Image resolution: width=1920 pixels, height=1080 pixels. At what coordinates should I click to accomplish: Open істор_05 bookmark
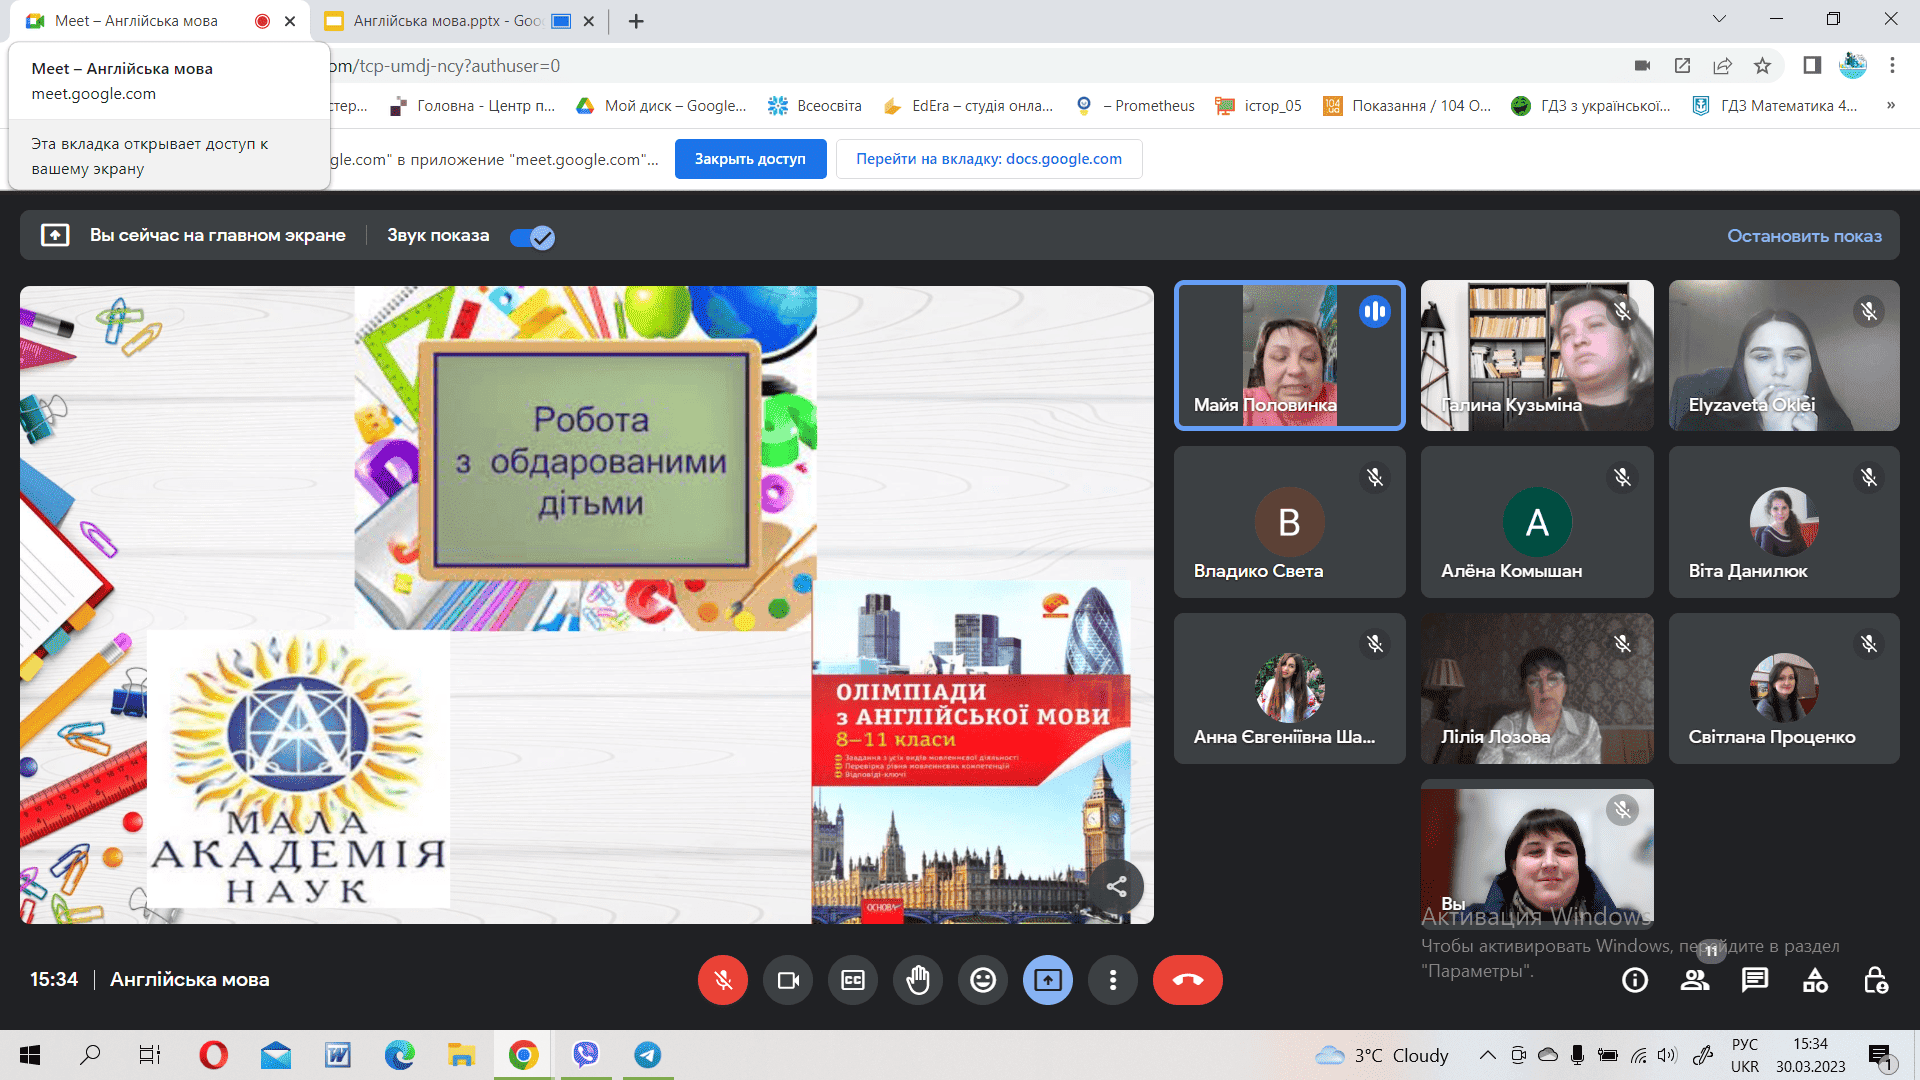coord(1258,106)
